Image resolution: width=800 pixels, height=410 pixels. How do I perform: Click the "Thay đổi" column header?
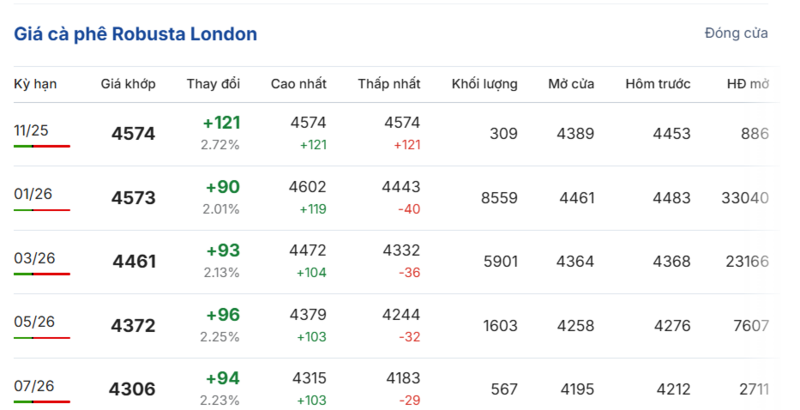point(213,84)
